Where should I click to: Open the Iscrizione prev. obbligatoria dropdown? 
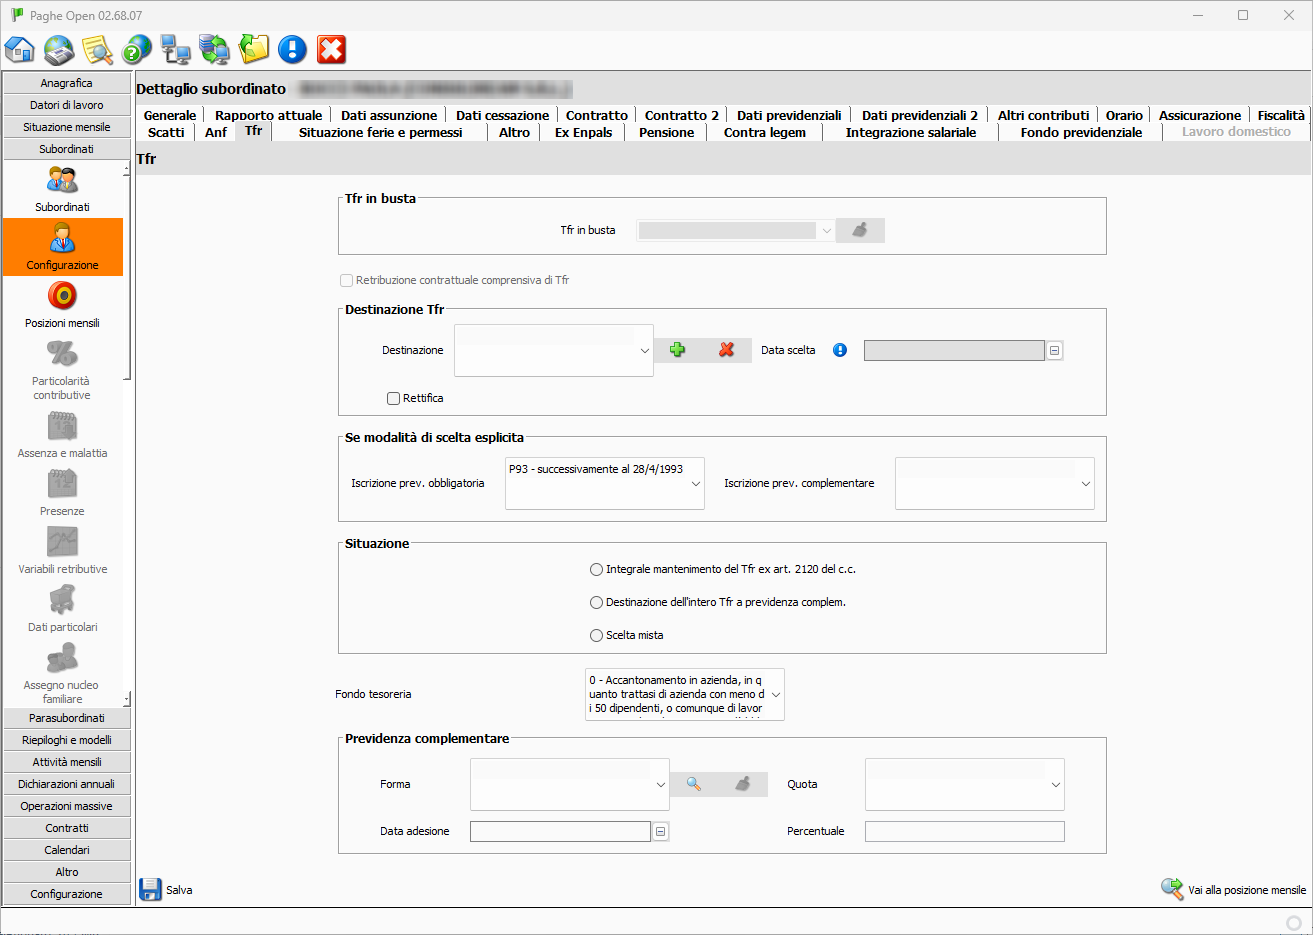(695, 484)
